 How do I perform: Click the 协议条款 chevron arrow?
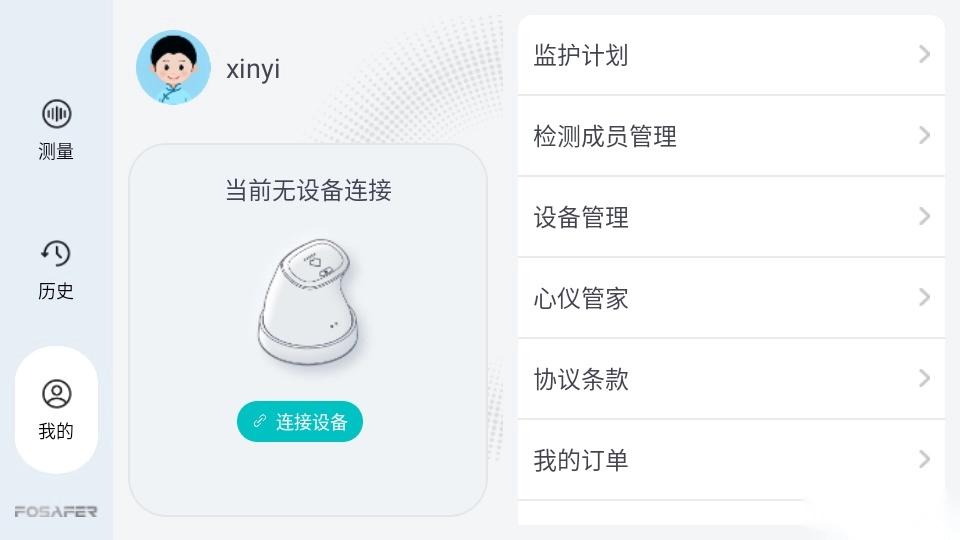[924, 378]
